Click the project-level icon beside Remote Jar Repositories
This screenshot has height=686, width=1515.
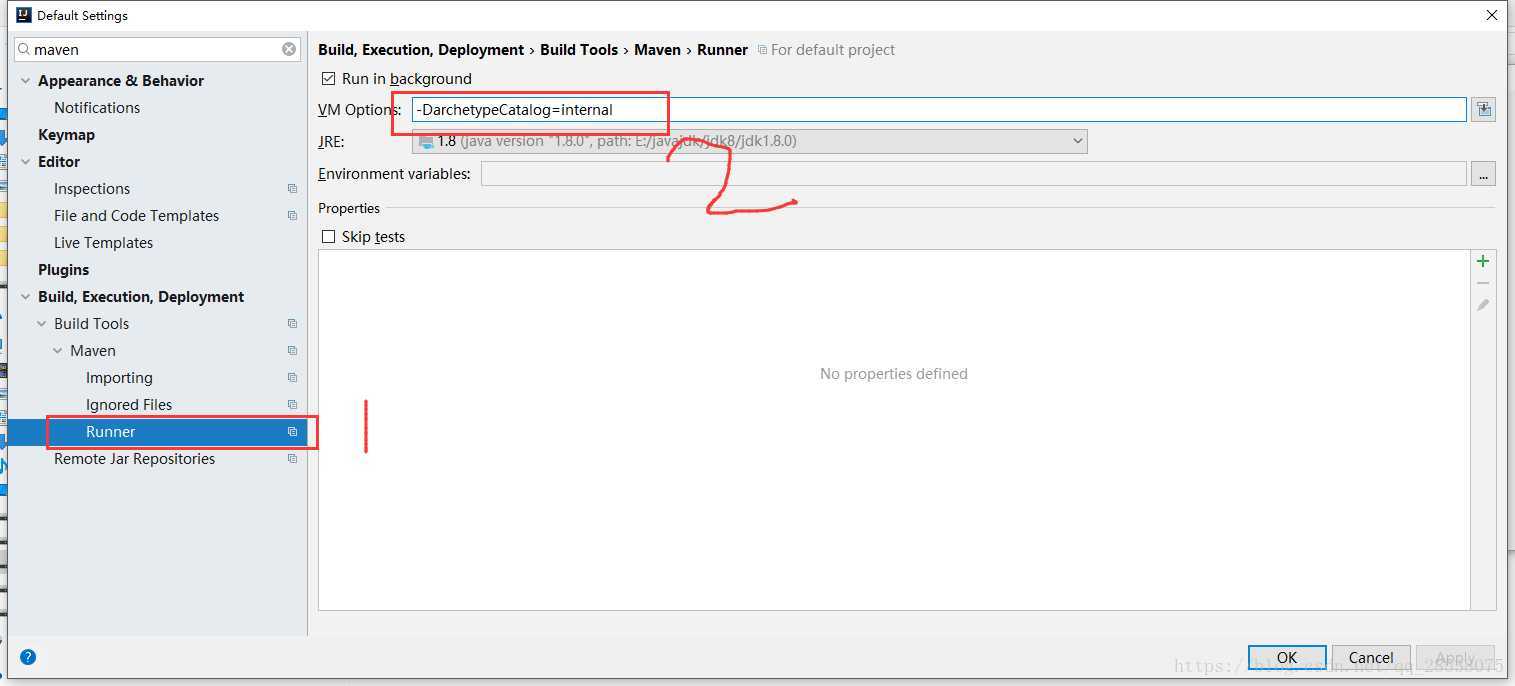(292, 459)
